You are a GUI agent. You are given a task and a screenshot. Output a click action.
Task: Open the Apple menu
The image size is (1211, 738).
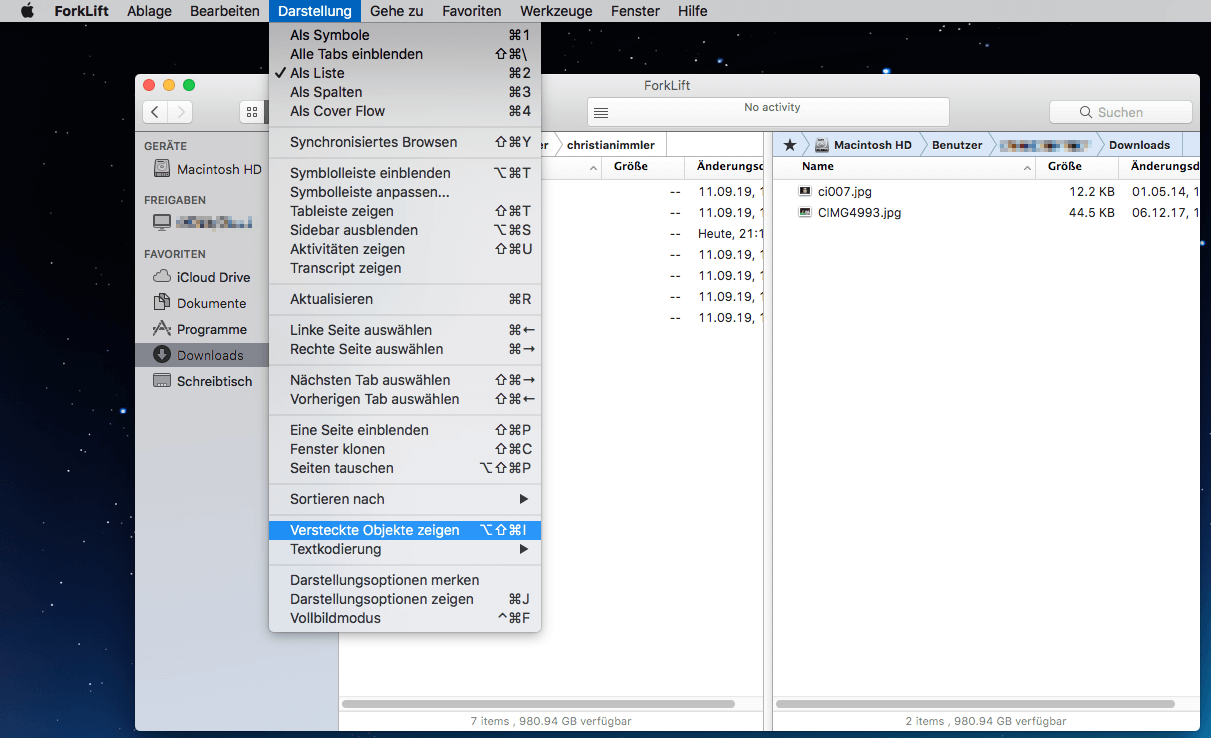(27, 11)
